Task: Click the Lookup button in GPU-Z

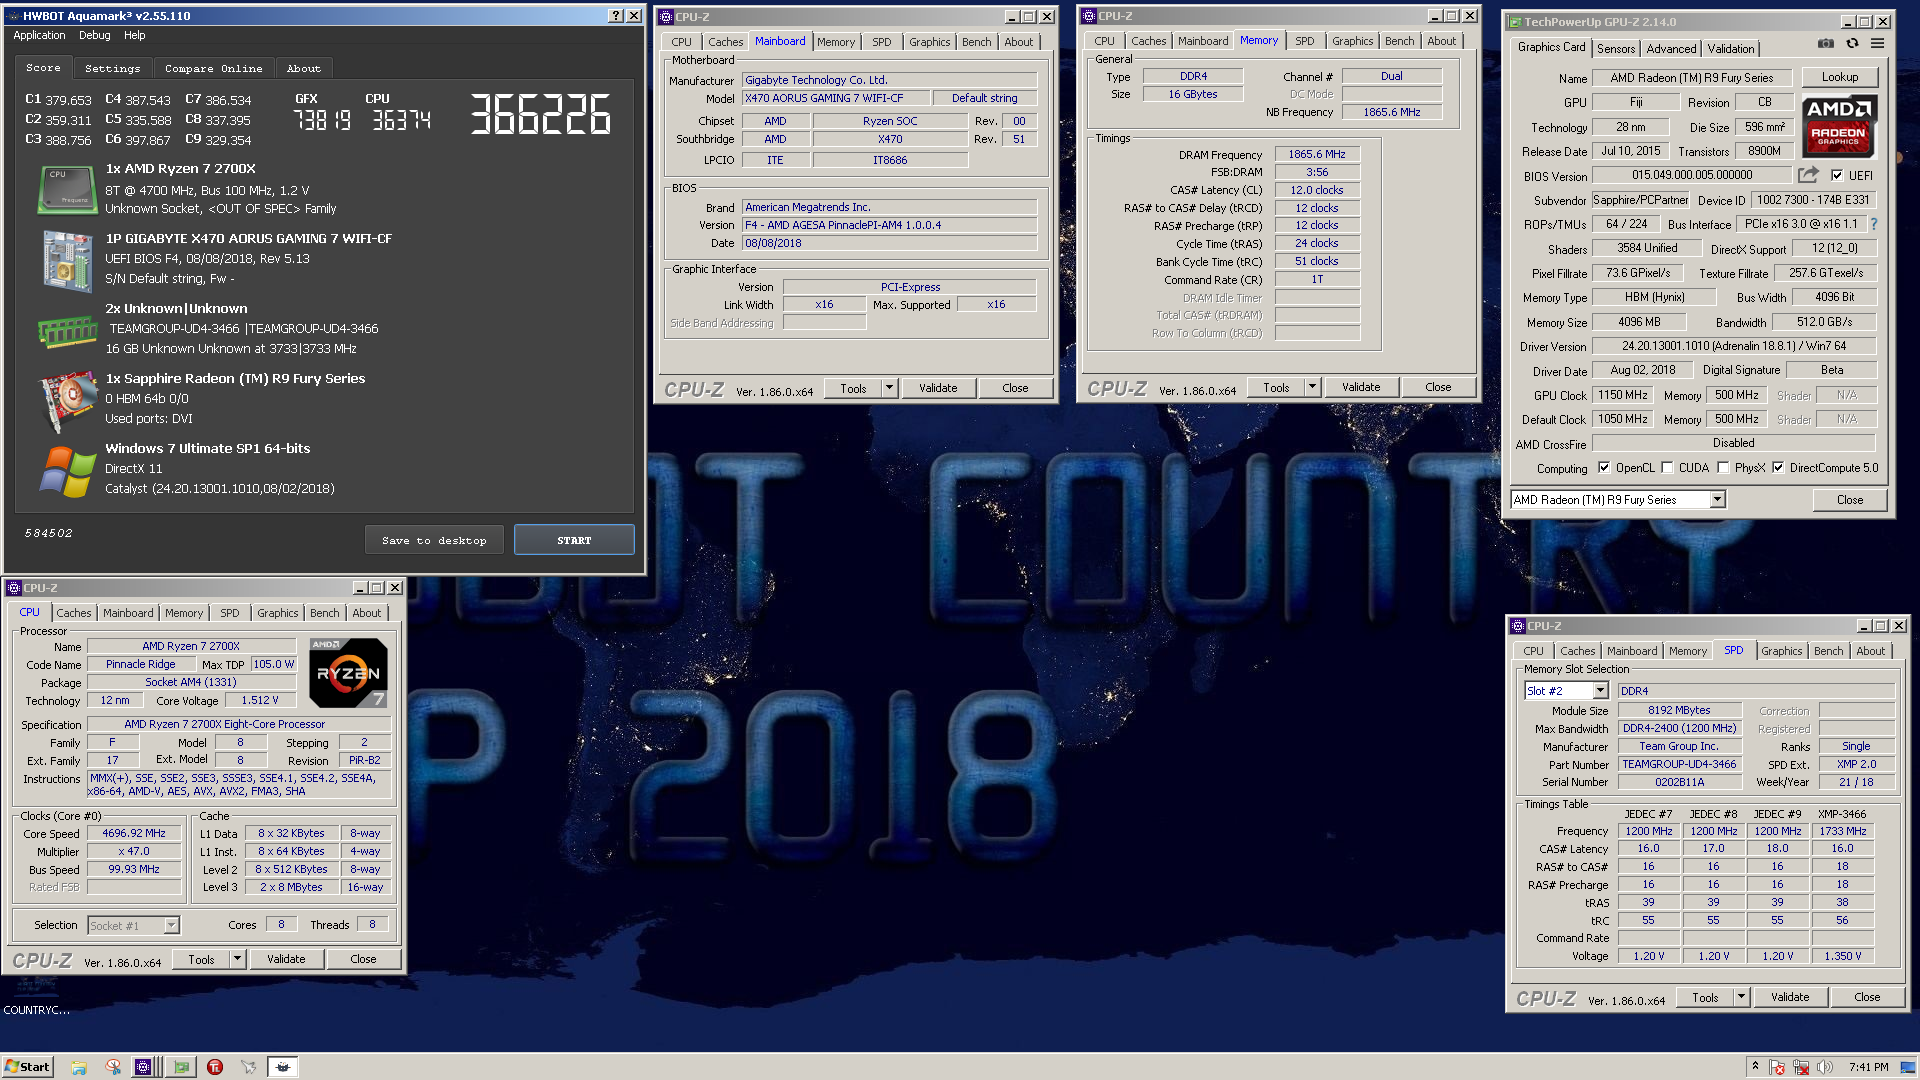Action: point(1839,77)
